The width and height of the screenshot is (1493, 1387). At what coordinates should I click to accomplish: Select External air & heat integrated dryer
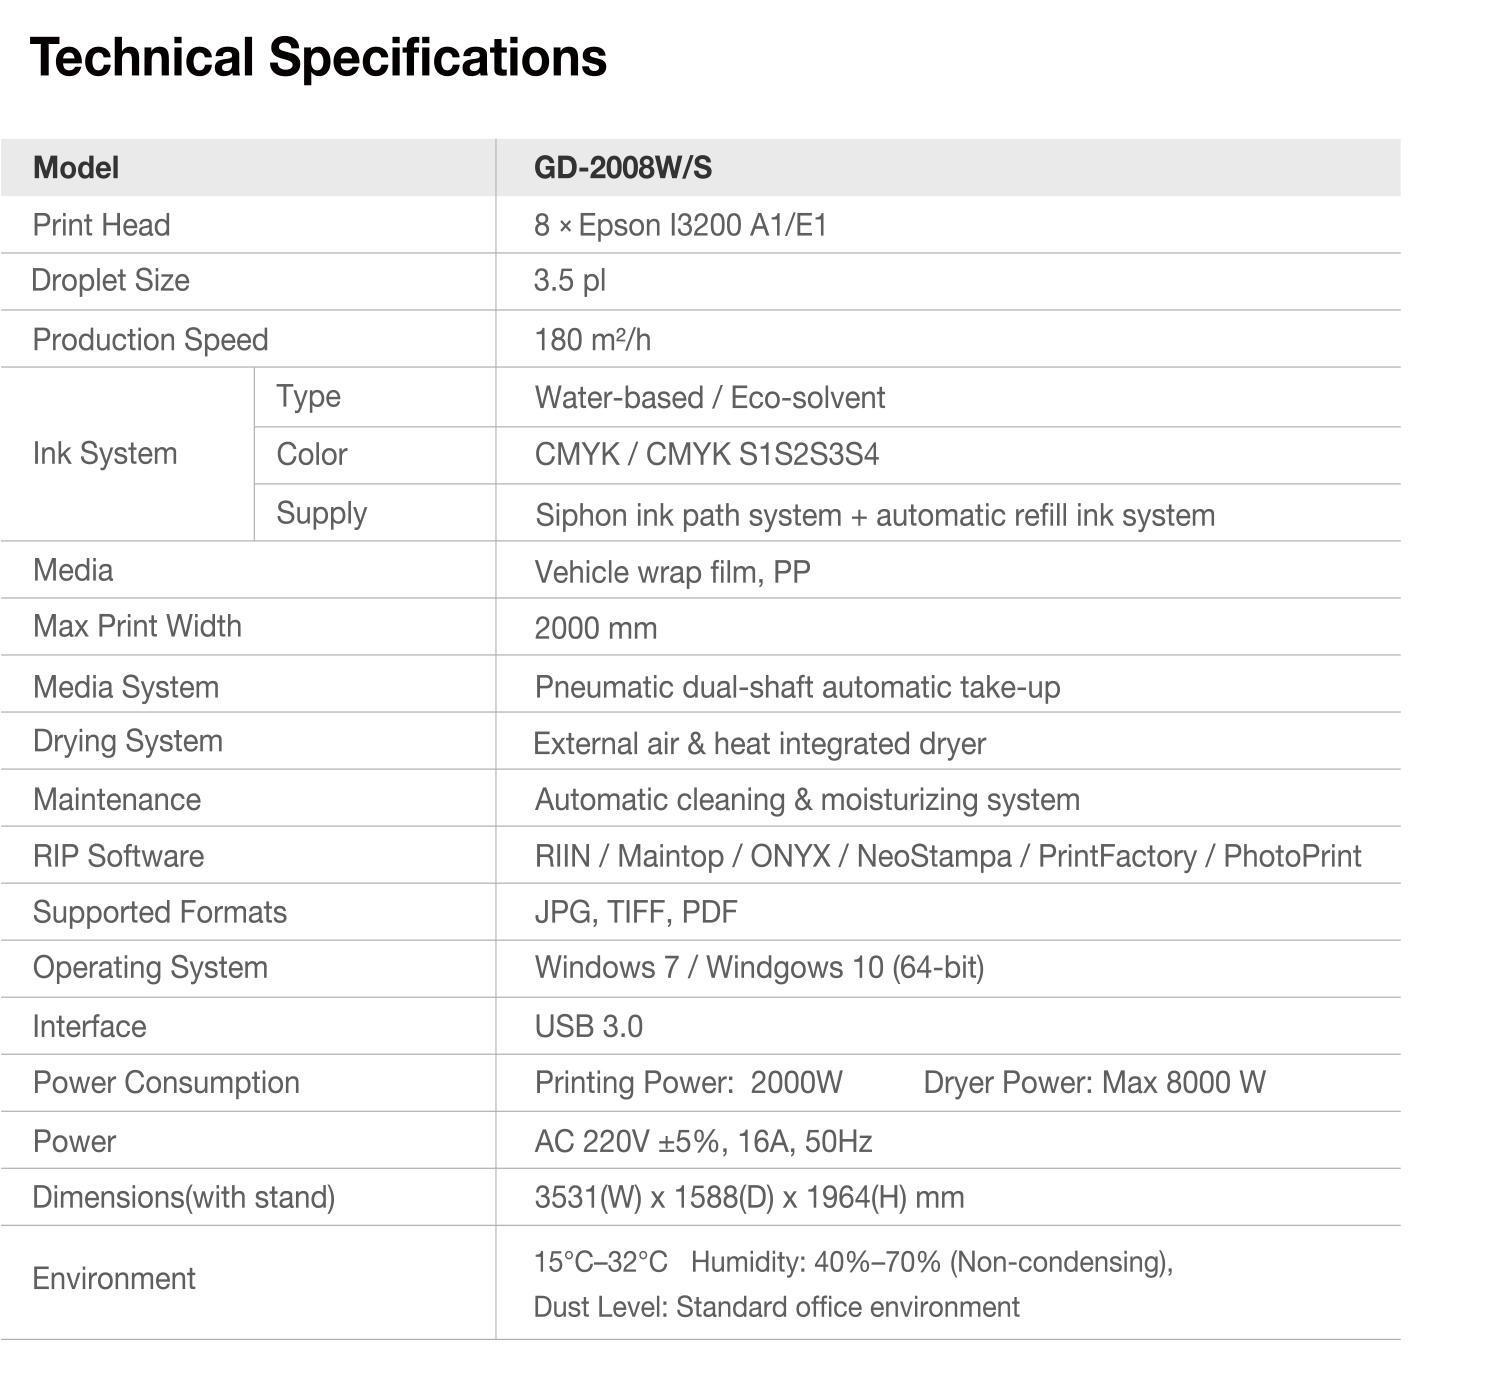pos(759,744)
